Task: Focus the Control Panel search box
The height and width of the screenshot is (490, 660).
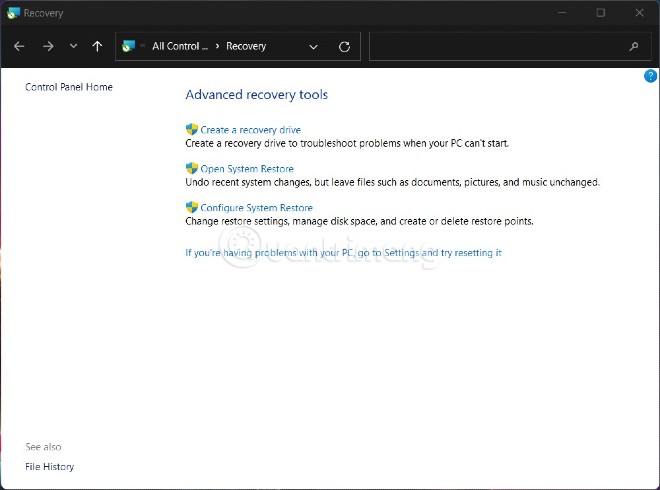Action: 510,46
